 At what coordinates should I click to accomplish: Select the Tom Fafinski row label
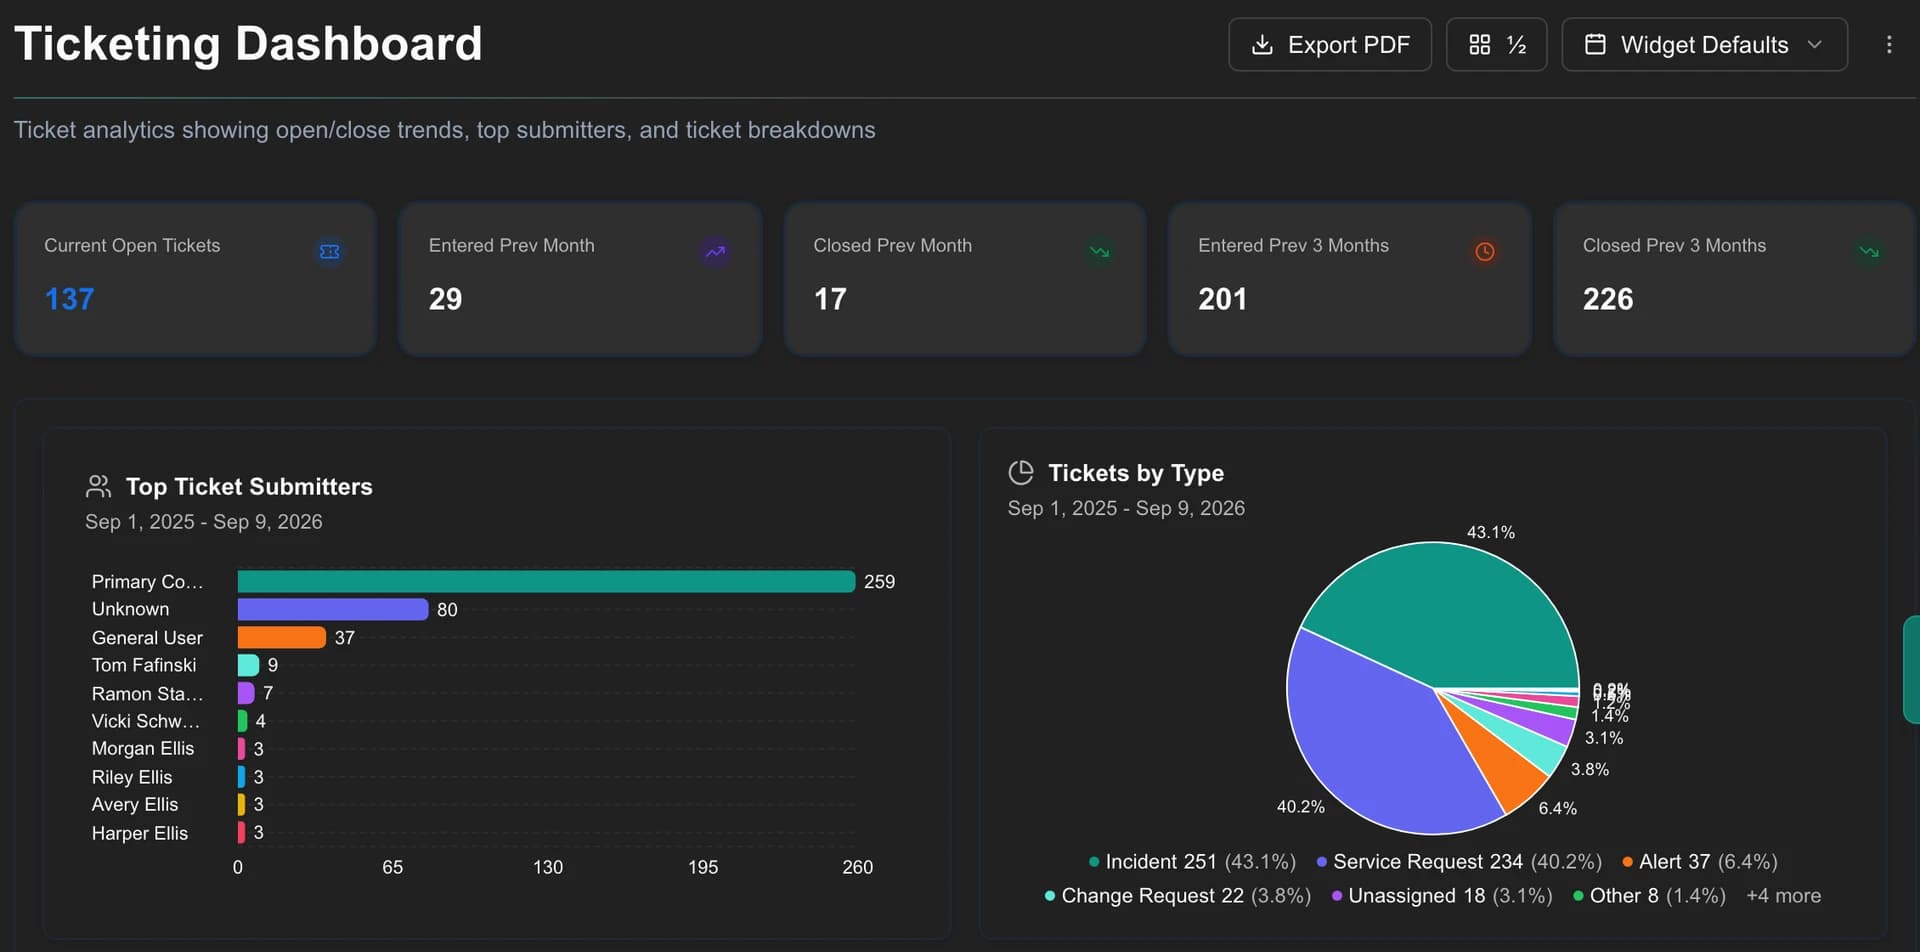(x=144, y=665)
